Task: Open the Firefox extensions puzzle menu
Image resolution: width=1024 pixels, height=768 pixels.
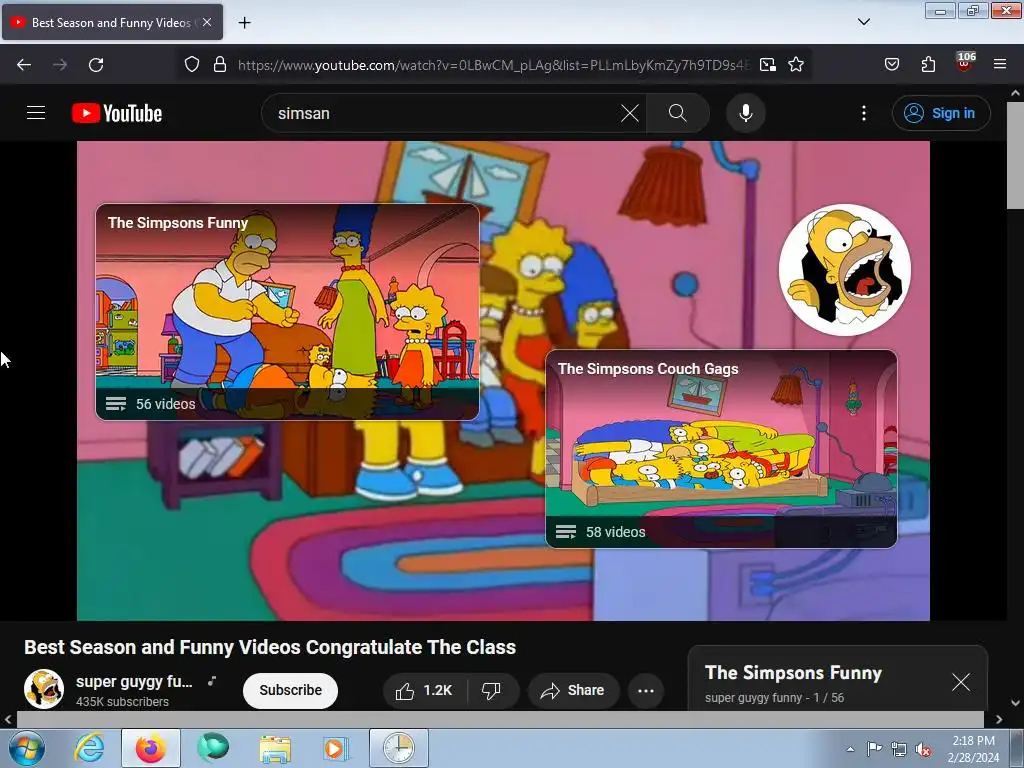Action: [928, 65]
